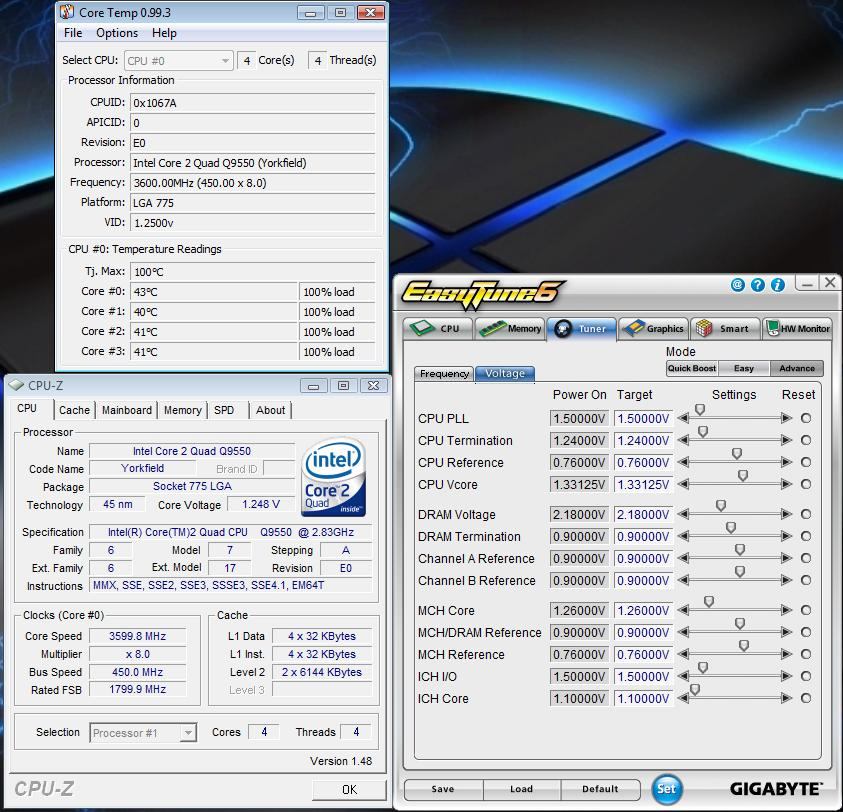Open CPU-Z About tab
843x812 pixels.
[270, 410]
